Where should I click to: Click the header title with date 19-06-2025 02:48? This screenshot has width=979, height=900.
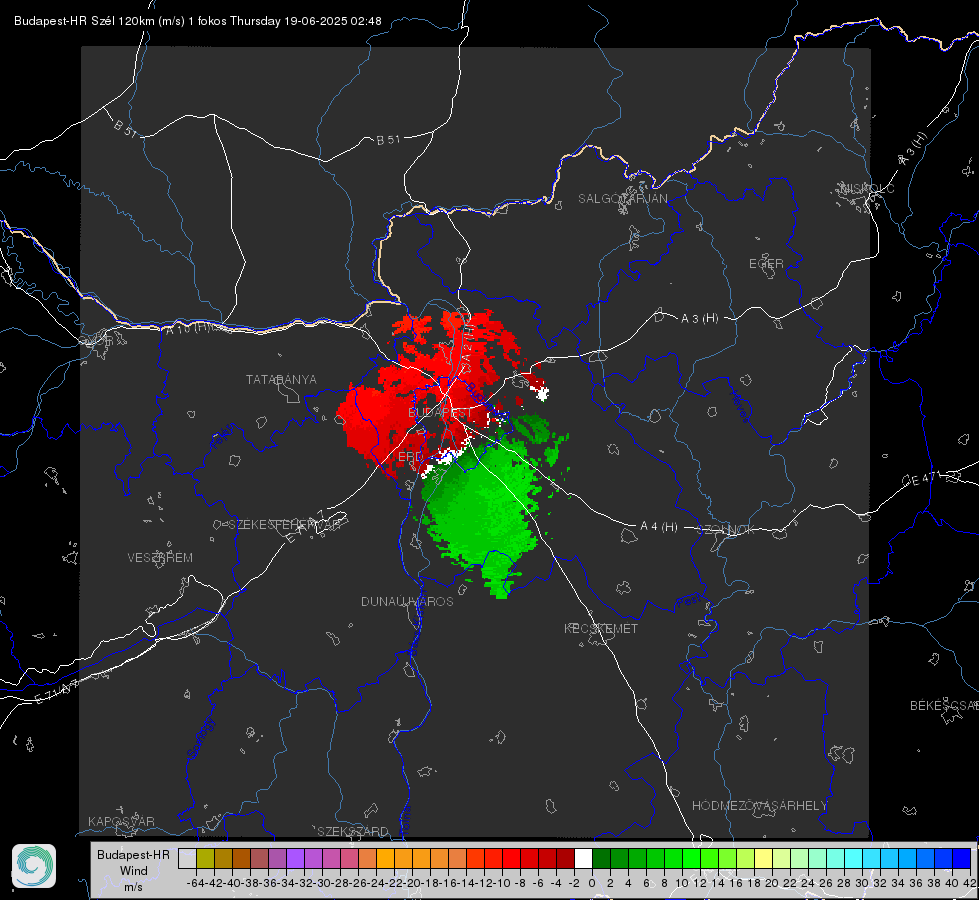(198, 21)
